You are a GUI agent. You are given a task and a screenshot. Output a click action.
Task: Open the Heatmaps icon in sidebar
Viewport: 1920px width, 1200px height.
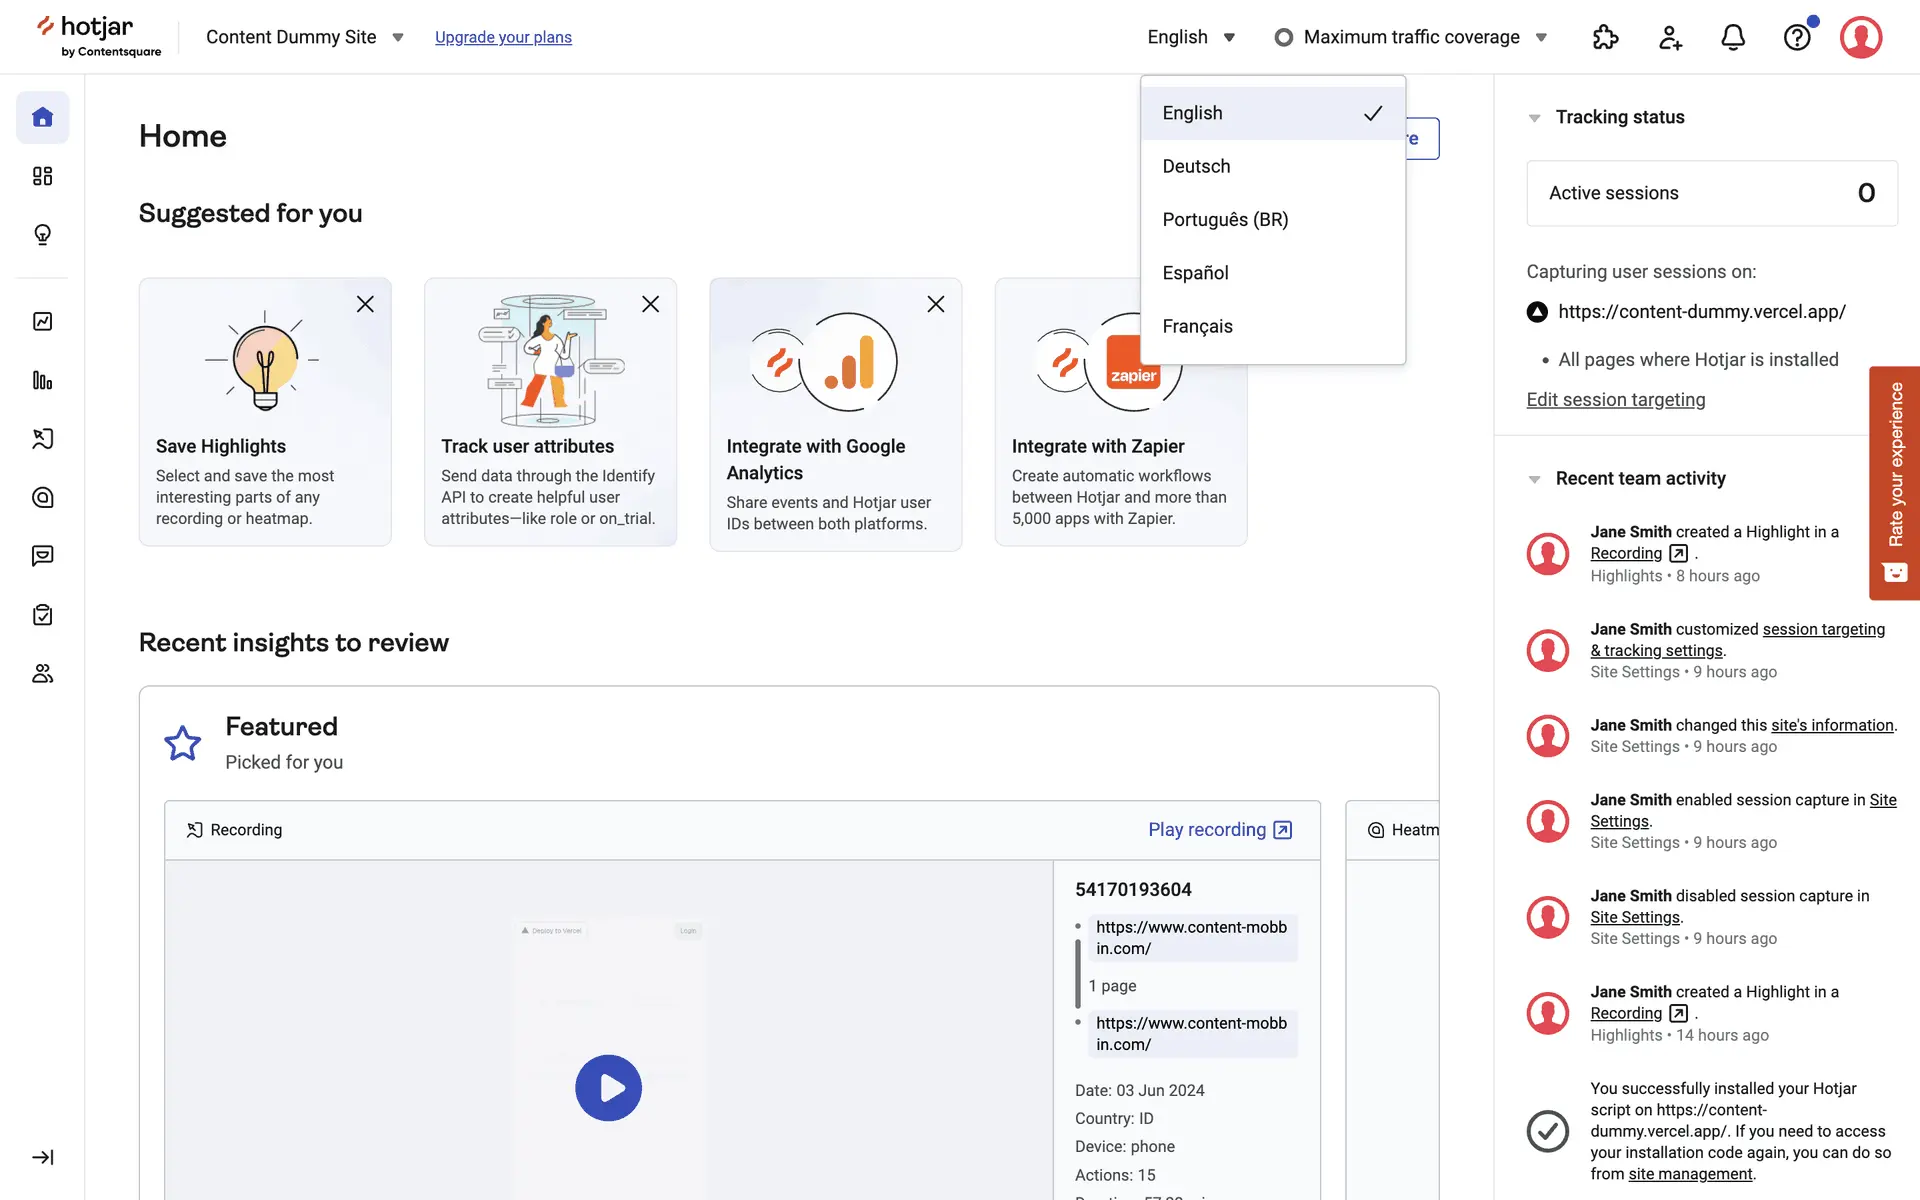(42, 497)
